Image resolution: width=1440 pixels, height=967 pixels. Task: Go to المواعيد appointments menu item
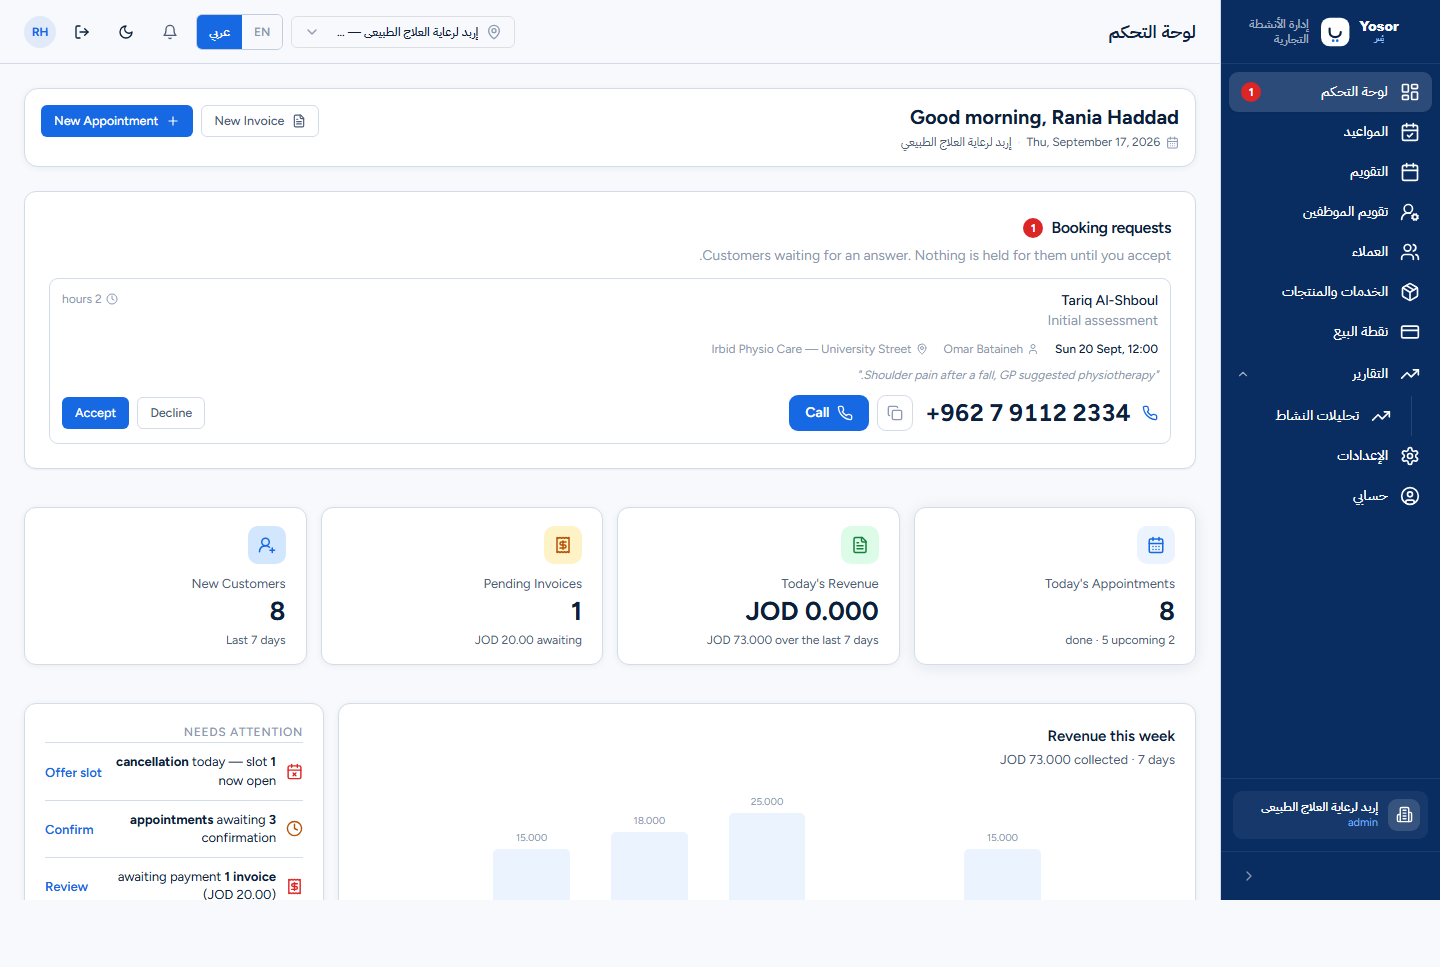(x=1330, y=132)
